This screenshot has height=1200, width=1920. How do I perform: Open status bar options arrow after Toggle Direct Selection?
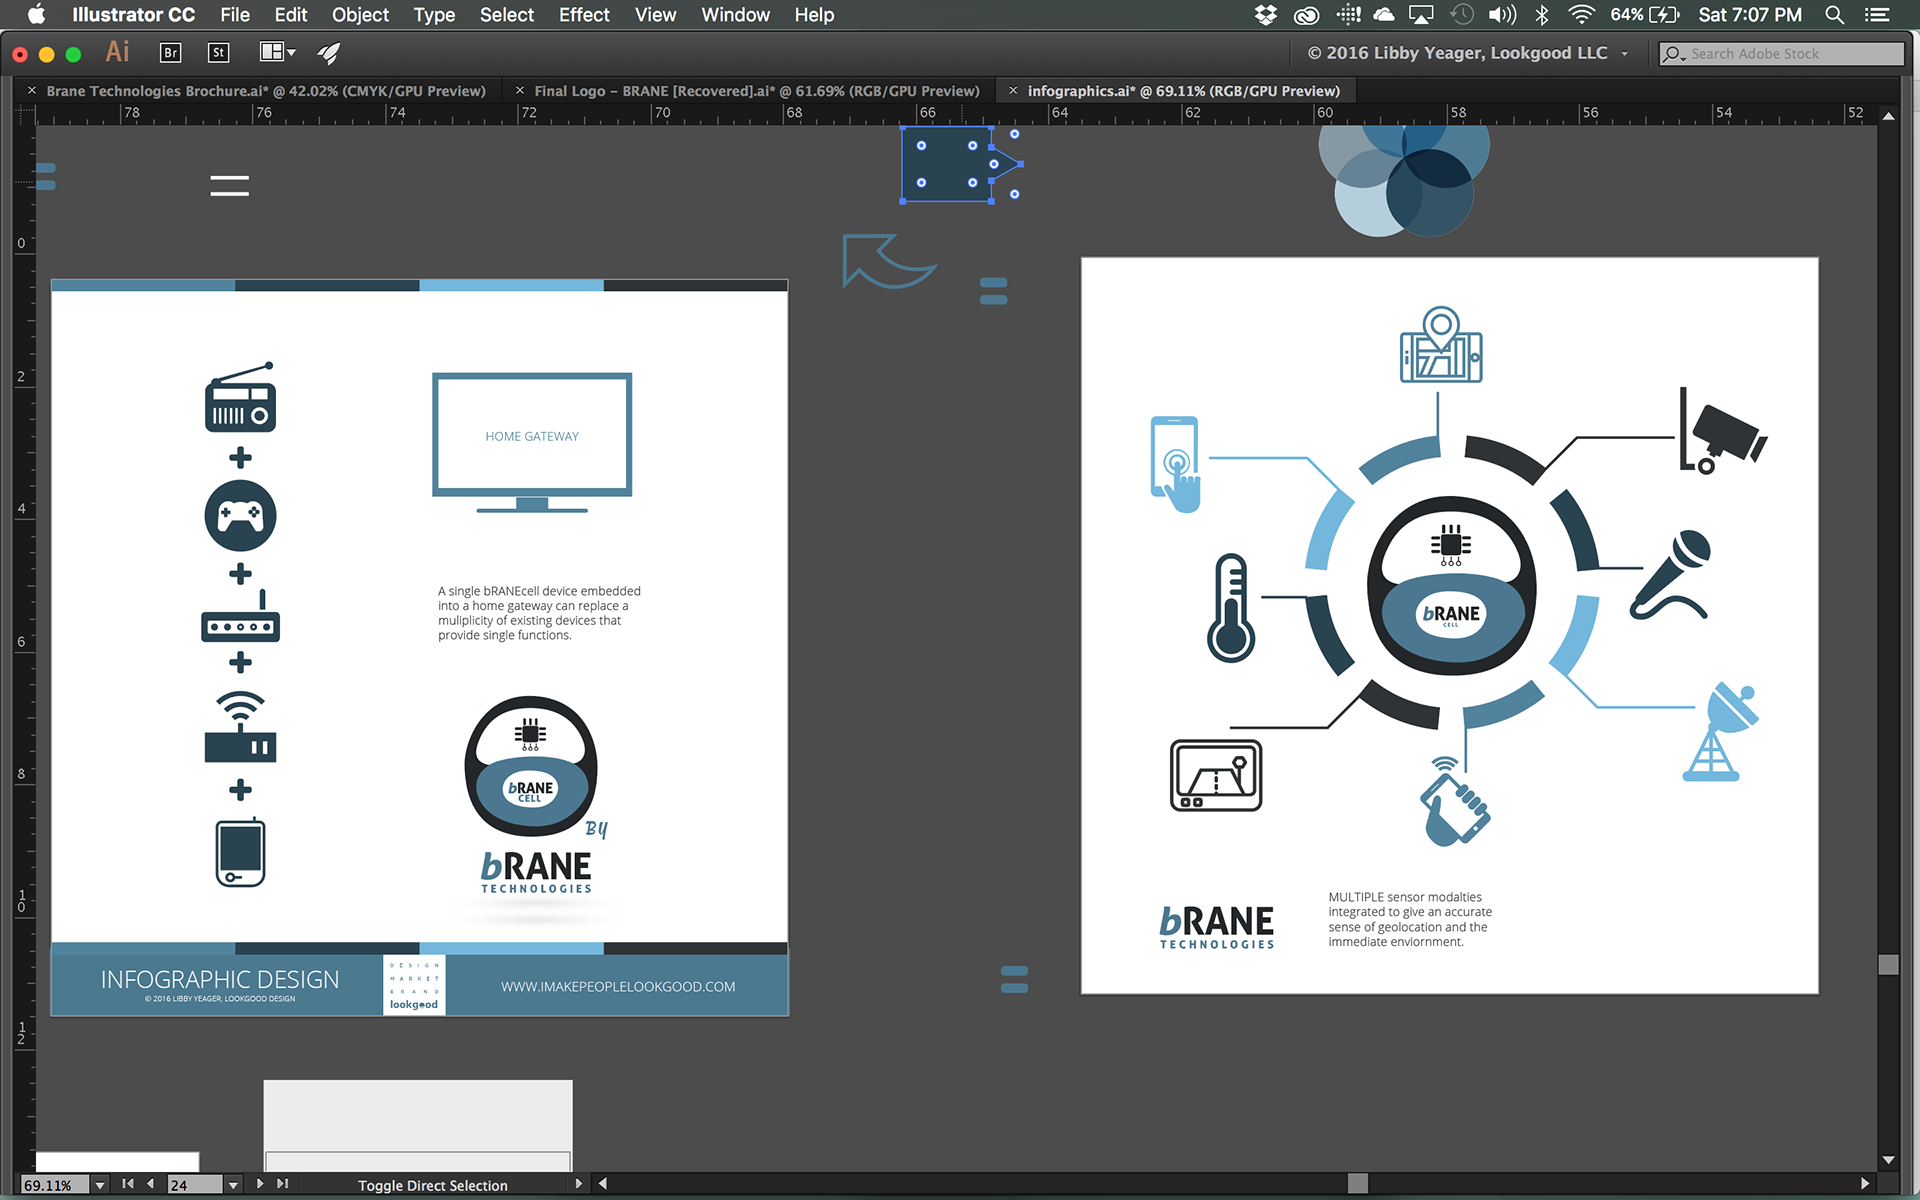tap(578, 1184)
